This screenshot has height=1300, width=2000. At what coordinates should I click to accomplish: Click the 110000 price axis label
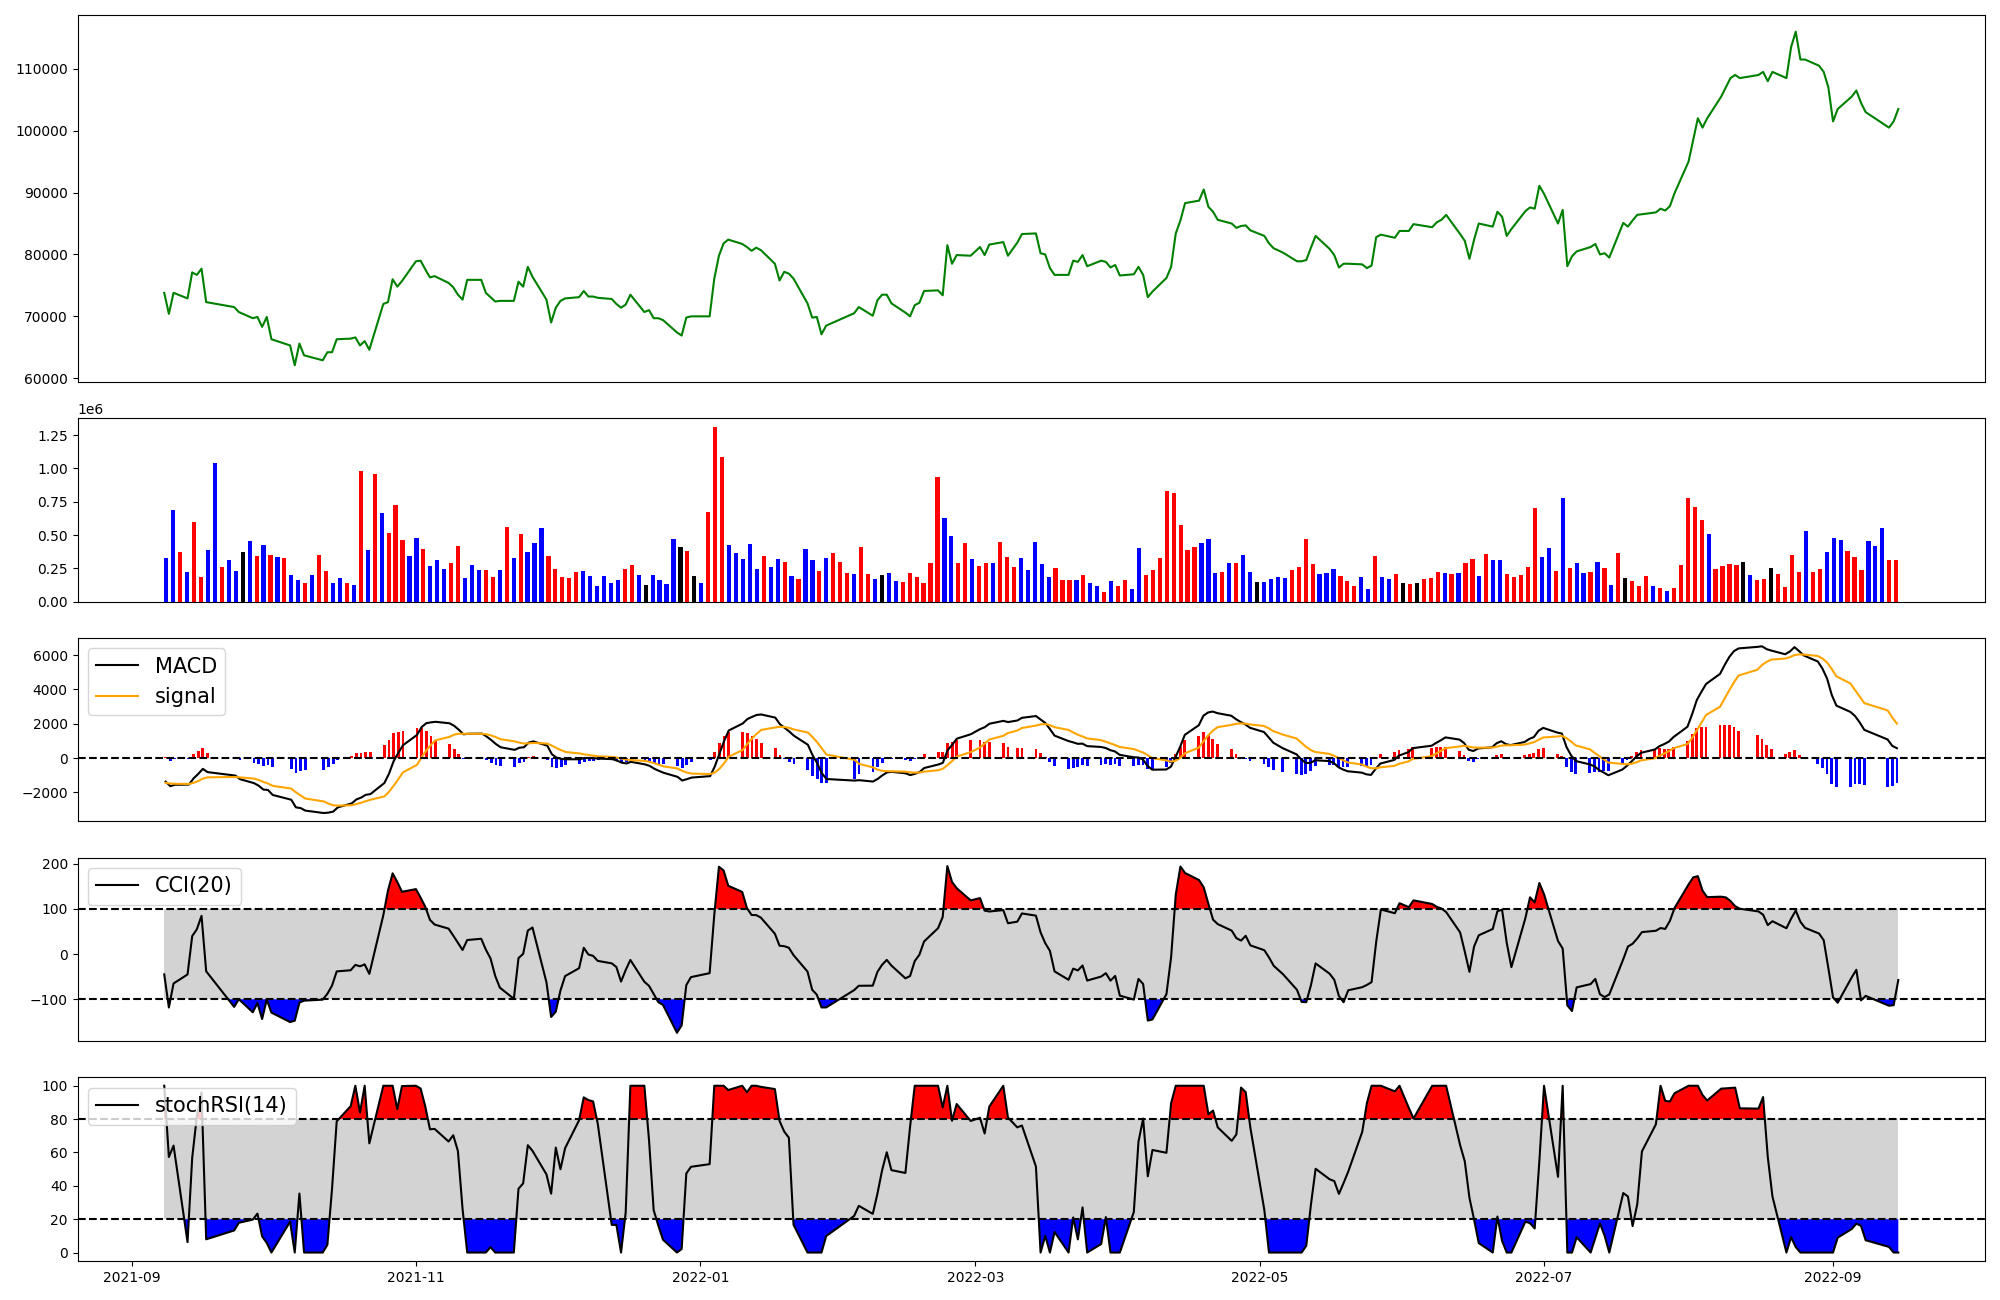tap(42, 70)
